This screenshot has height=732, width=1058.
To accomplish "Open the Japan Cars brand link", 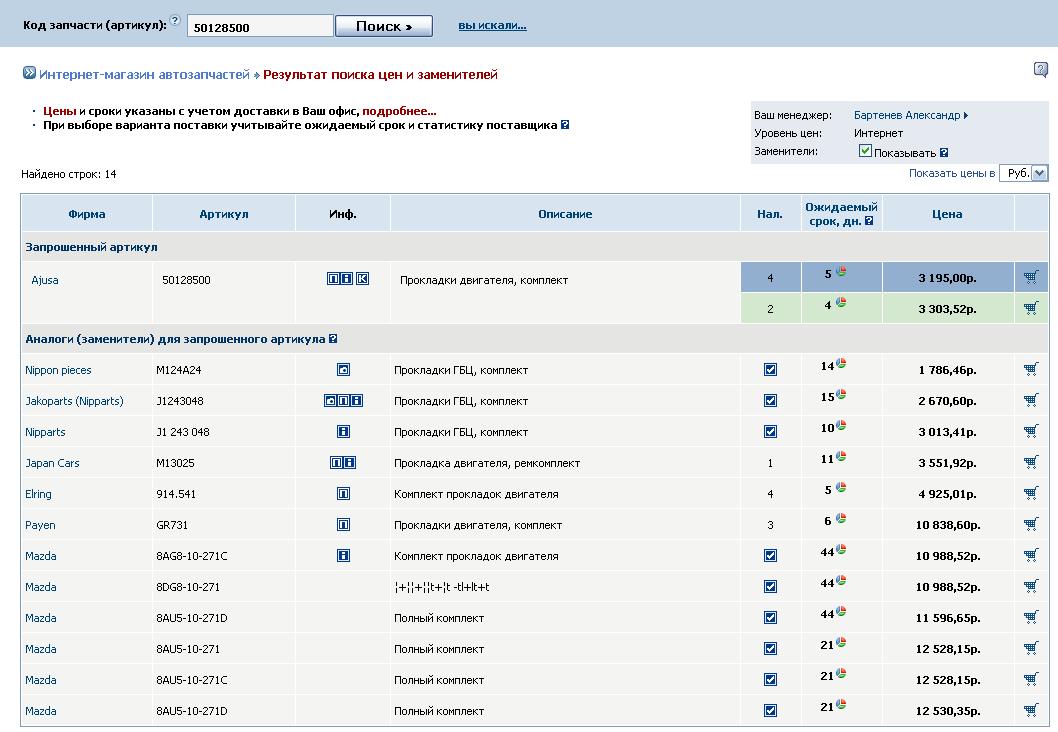I will (x=52, y=463).
